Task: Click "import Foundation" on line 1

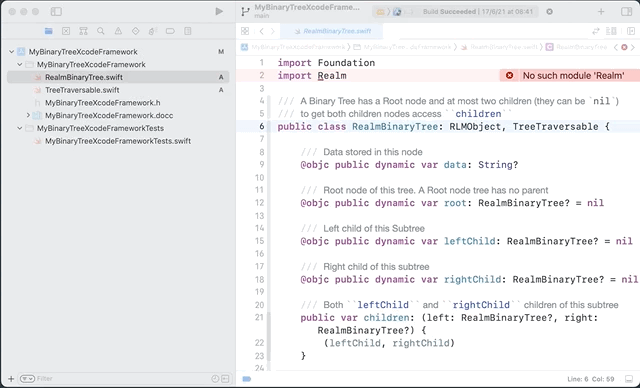Action: [326, 63]
